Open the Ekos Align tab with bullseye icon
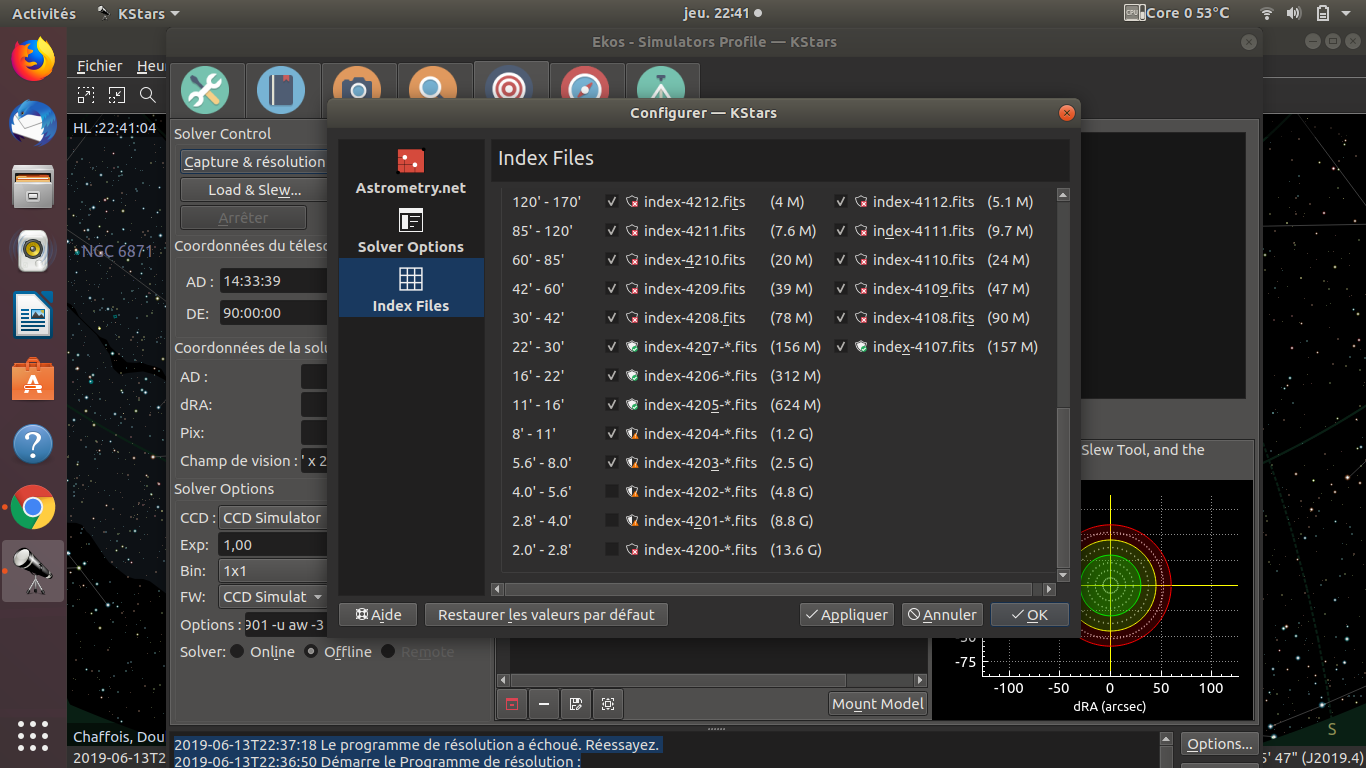The image size is (1366, 768). pyautogui.click(x=509, y=90)
